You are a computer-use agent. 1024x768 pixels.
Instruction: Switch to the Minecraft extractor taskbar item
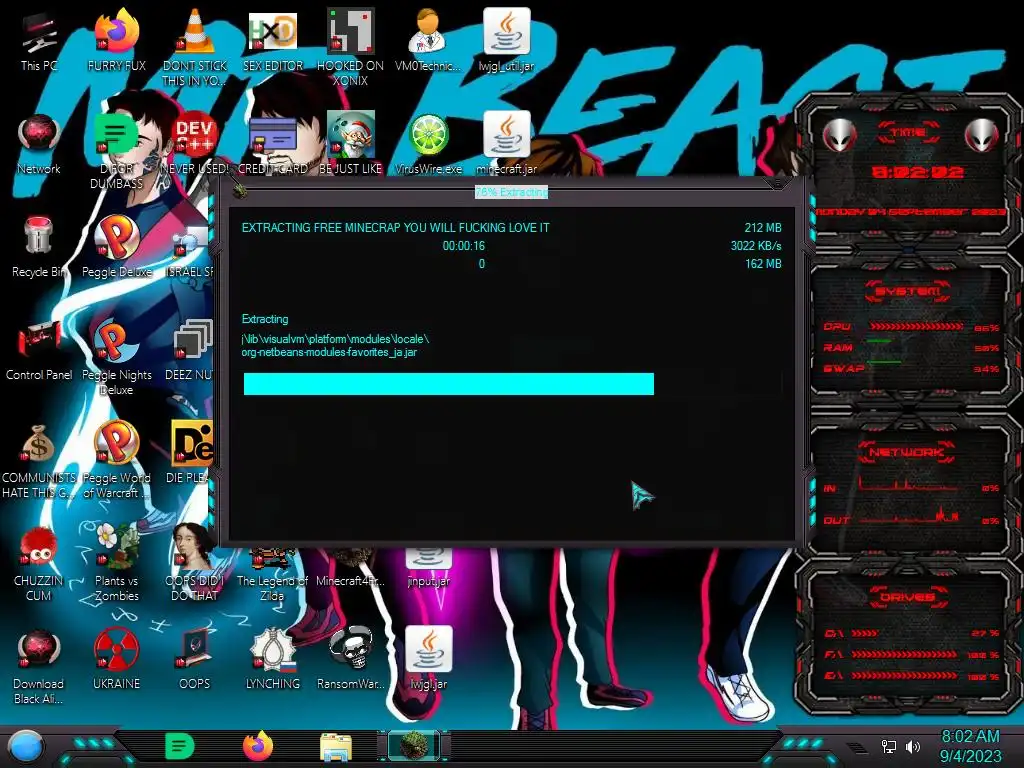(413, 746)
